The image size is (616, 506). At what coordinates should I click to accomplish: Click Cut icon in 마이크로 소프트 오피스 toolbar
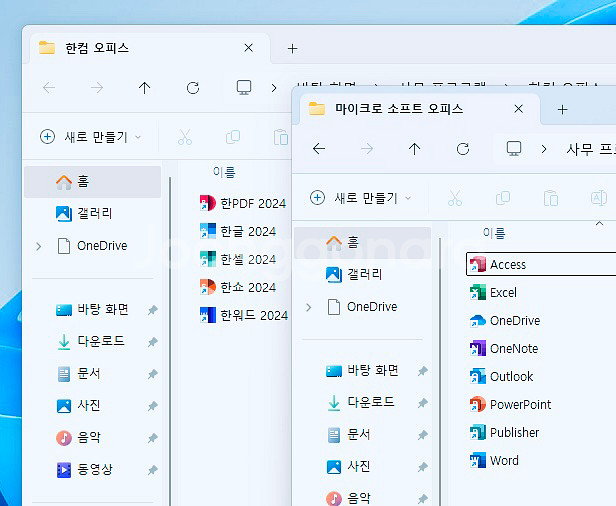click(x=455, y=198)
